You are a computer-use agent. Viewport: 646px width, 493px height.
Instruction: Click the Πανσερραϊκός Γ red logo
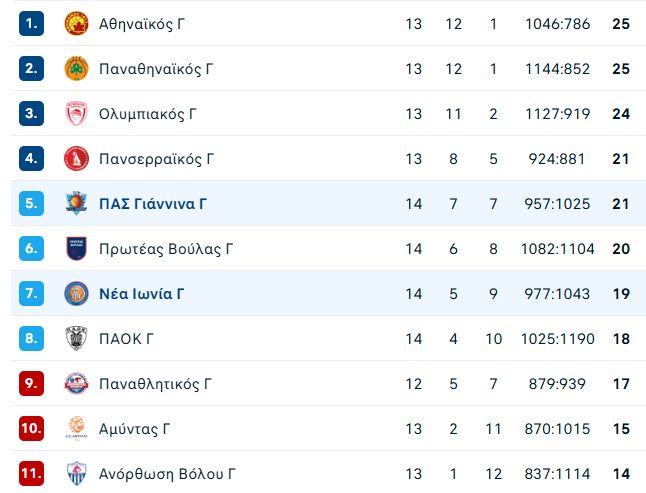click(76, 159)
